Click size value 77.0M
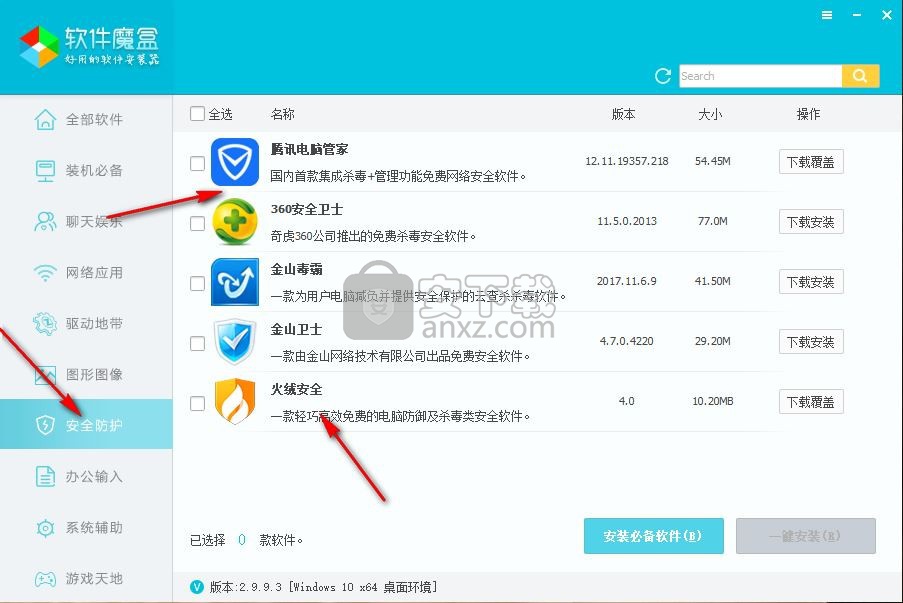Viewport: 903px width, 603px height. (712, 221)
